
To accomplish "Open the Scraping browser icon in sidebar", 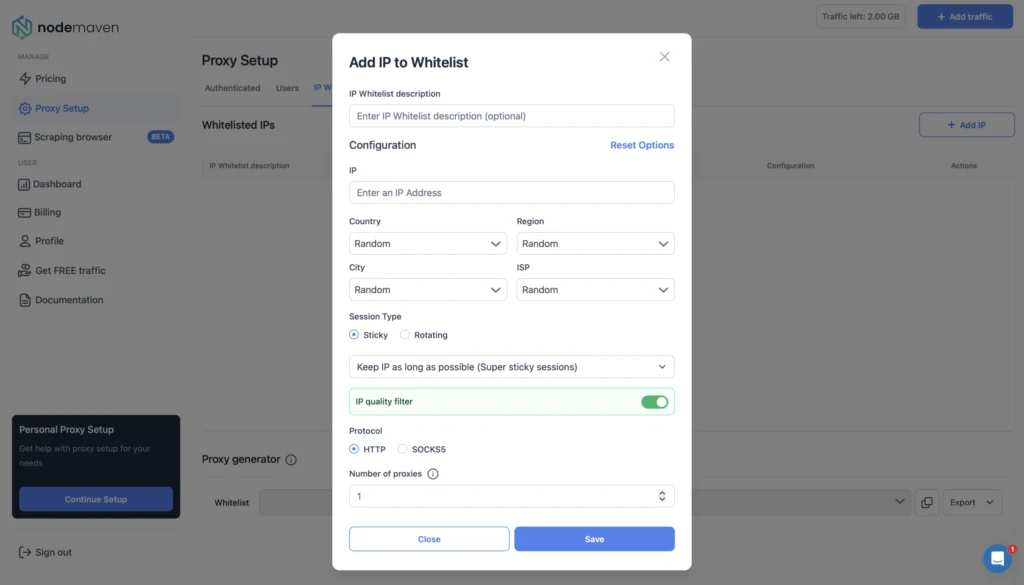I will coord(24,138).
